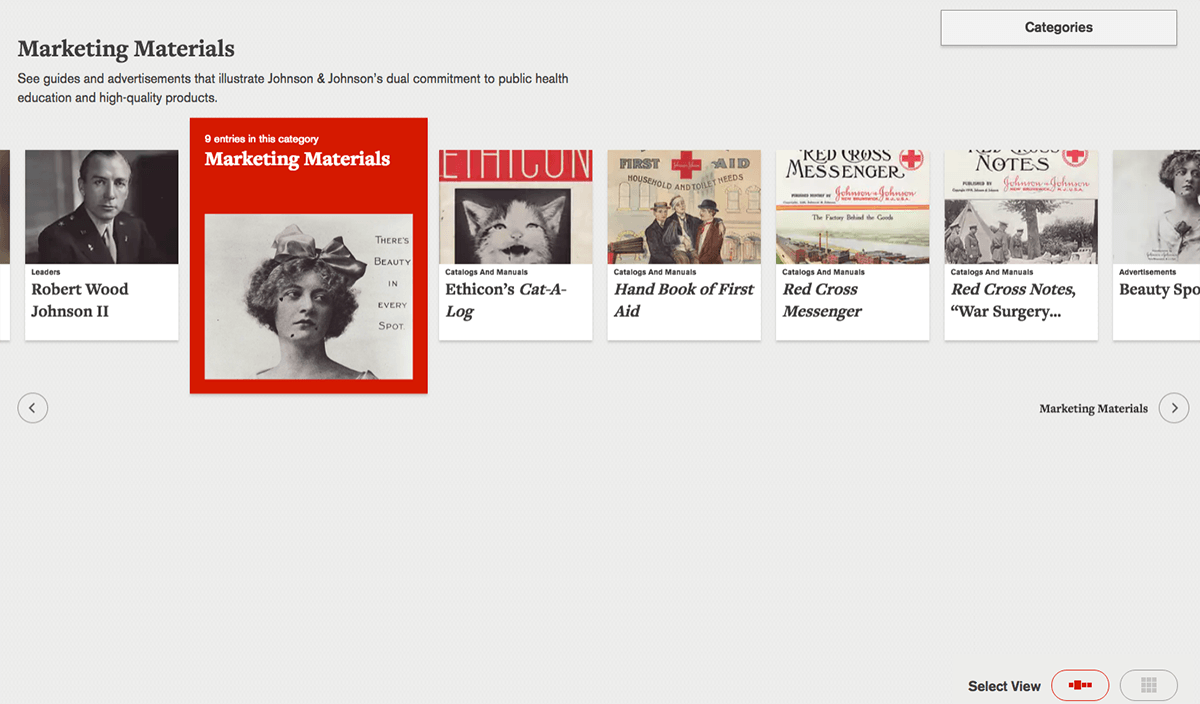Click '9 entries in this category' text
The height and width of the screenshot is (704, 1200).
pos(262,139)
